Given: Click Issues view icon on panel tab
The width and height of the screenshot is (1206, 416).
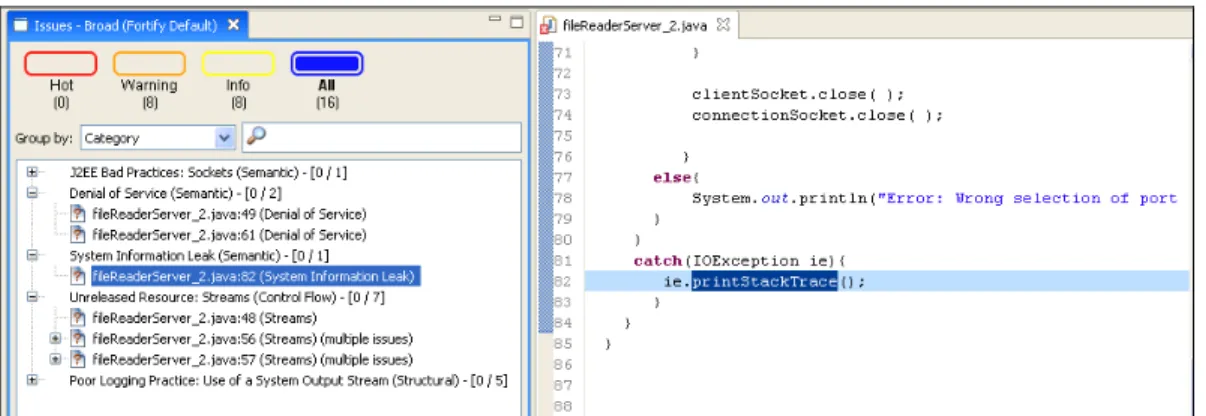Looking at the screenshot, I should pos(20,25).
